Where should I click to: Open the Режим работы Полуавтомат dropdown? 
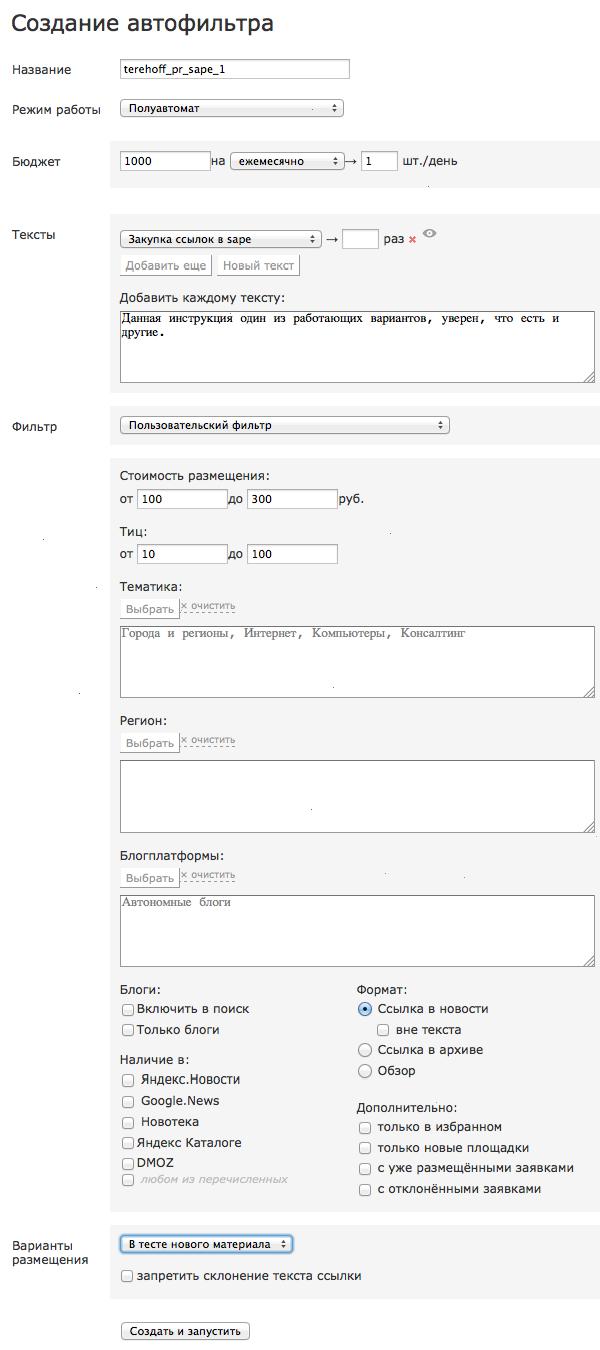coord(231,108)
